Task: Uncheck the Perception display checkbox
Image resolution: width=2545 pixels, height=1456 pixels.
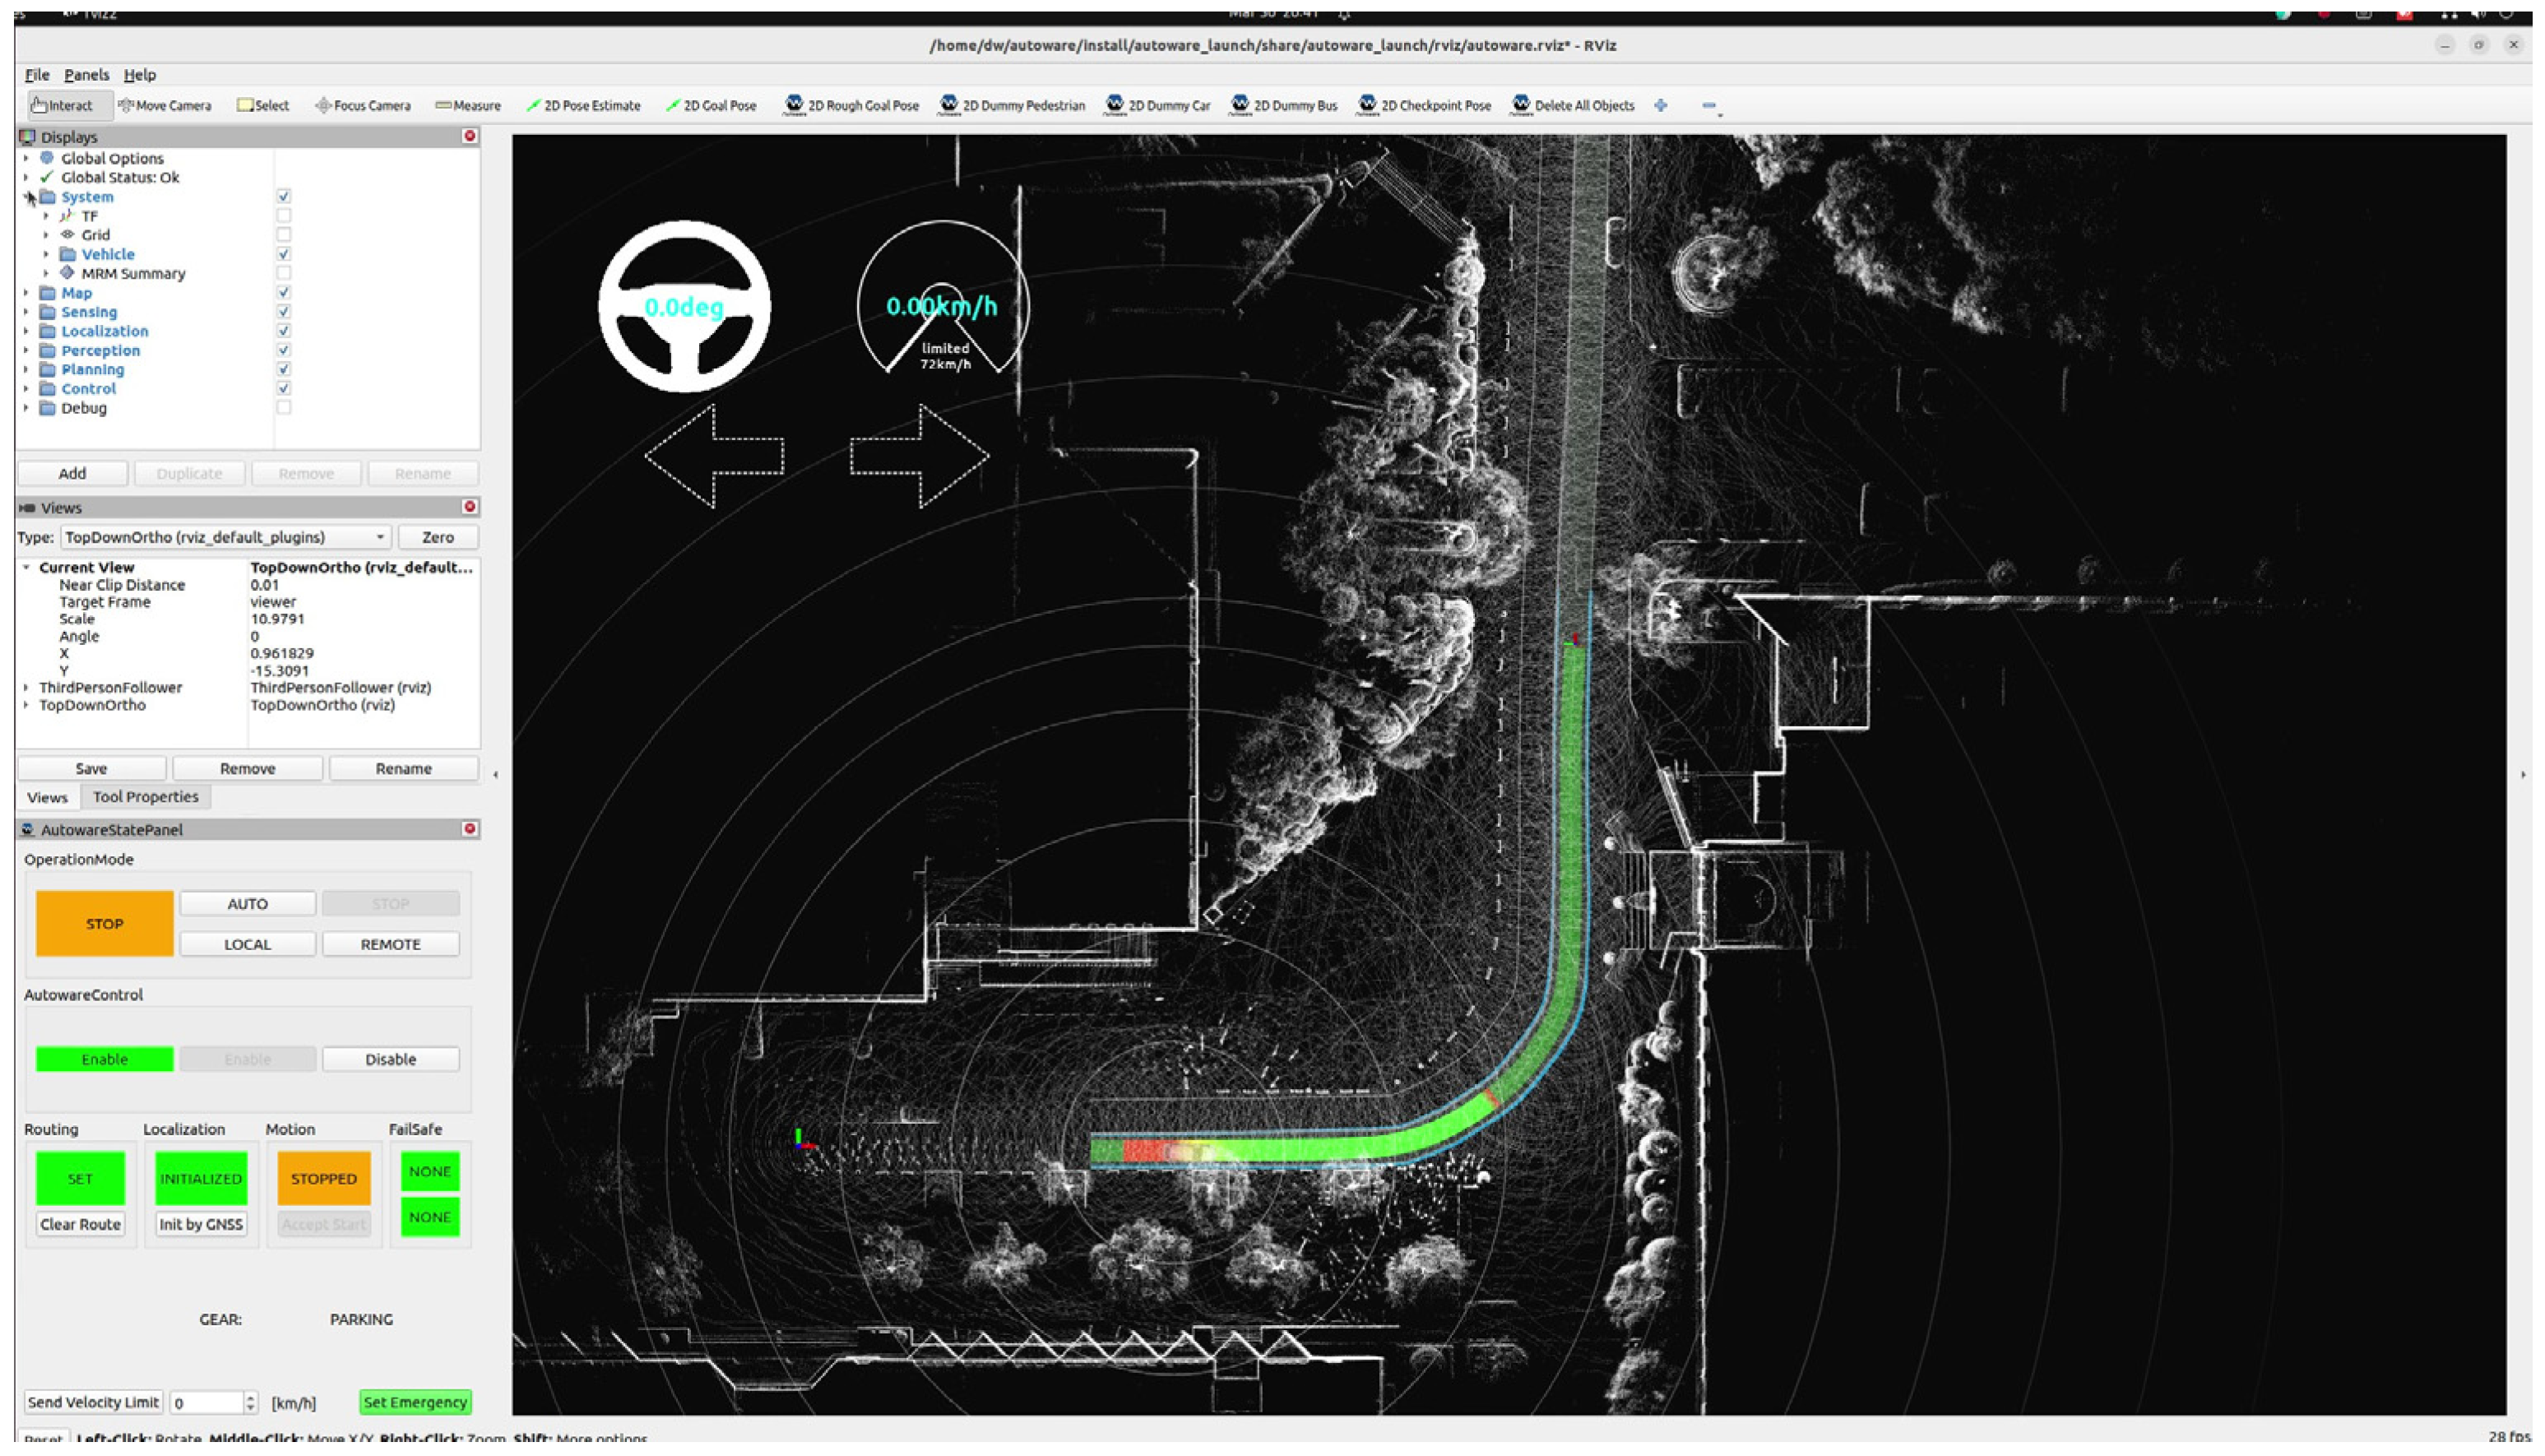Action: click(284, 350)
